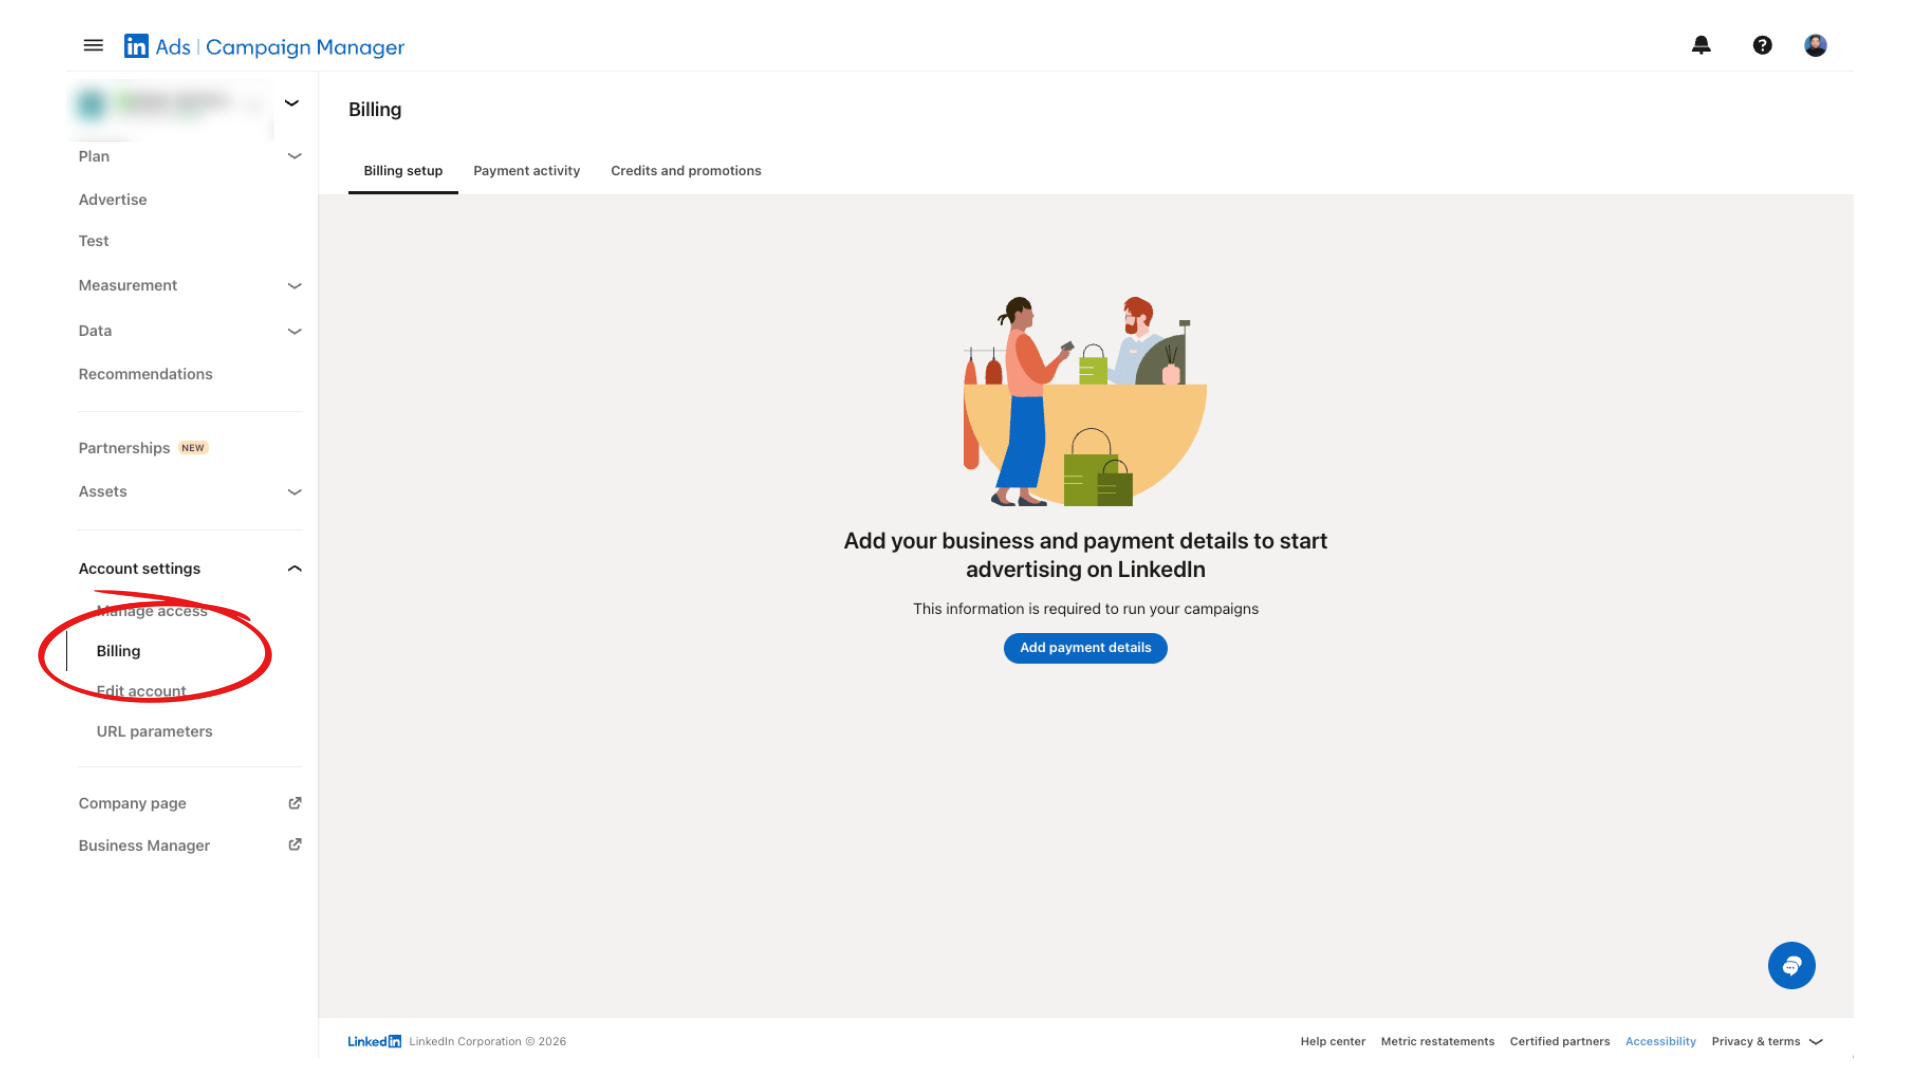
Task: Open Partnerships in the sidebar
Action: click(x=124, y=448)
